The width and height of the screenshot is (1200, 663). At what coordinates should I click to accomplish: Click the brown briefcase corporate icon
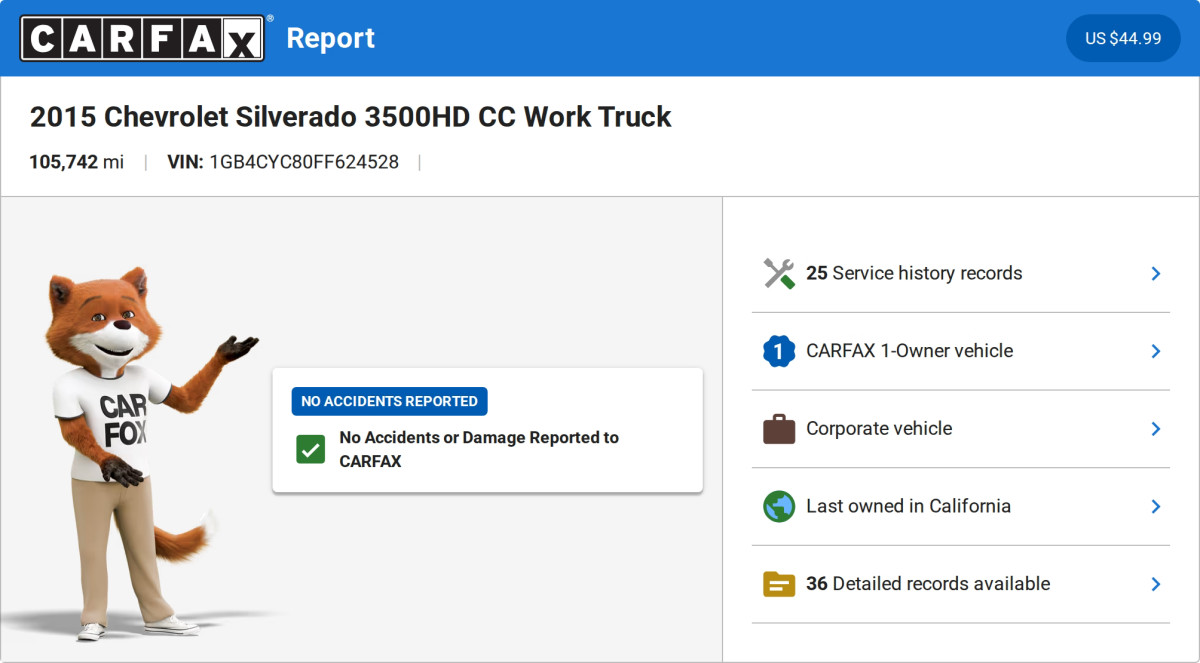tap(778, 429)
